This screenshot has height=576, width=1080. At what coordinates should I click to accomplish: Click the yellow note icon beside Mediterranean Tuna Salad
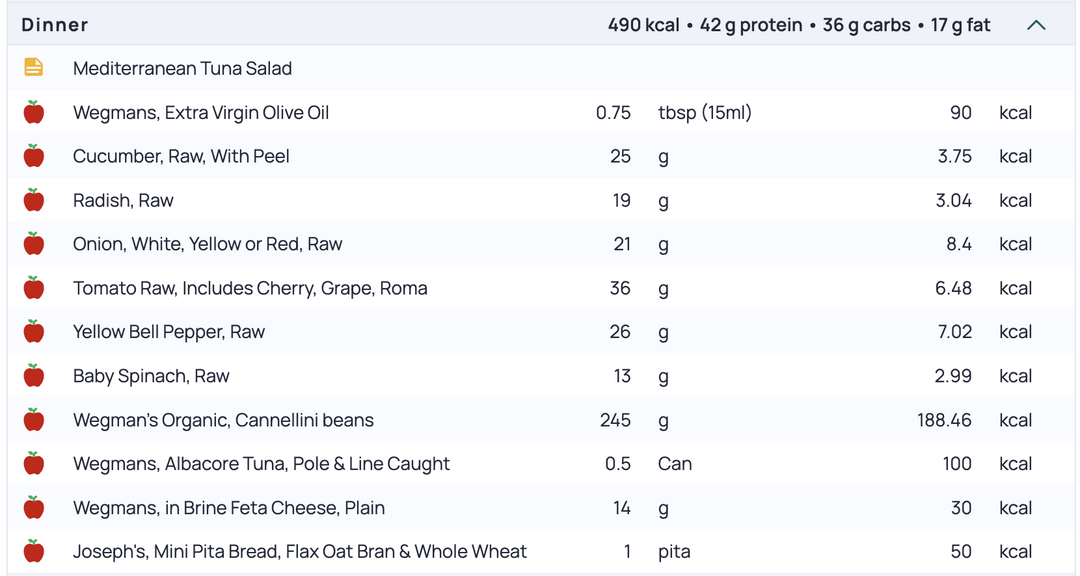[34, 68]
